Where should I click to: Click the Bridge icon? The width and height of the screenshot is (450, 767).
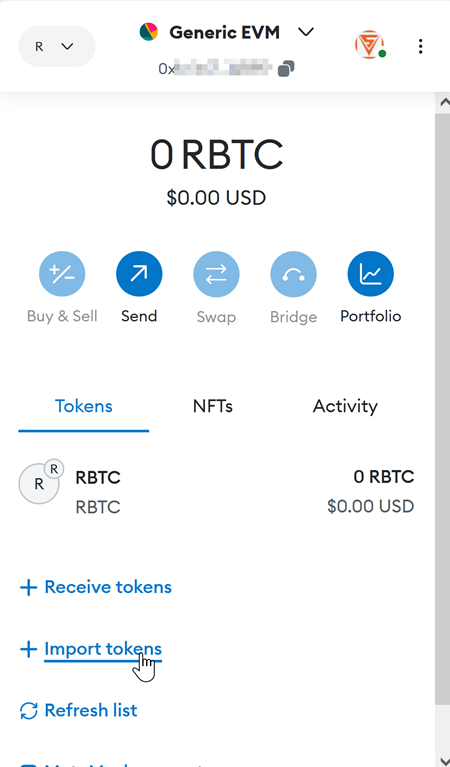pyautogui.click(x=293, y=274)
